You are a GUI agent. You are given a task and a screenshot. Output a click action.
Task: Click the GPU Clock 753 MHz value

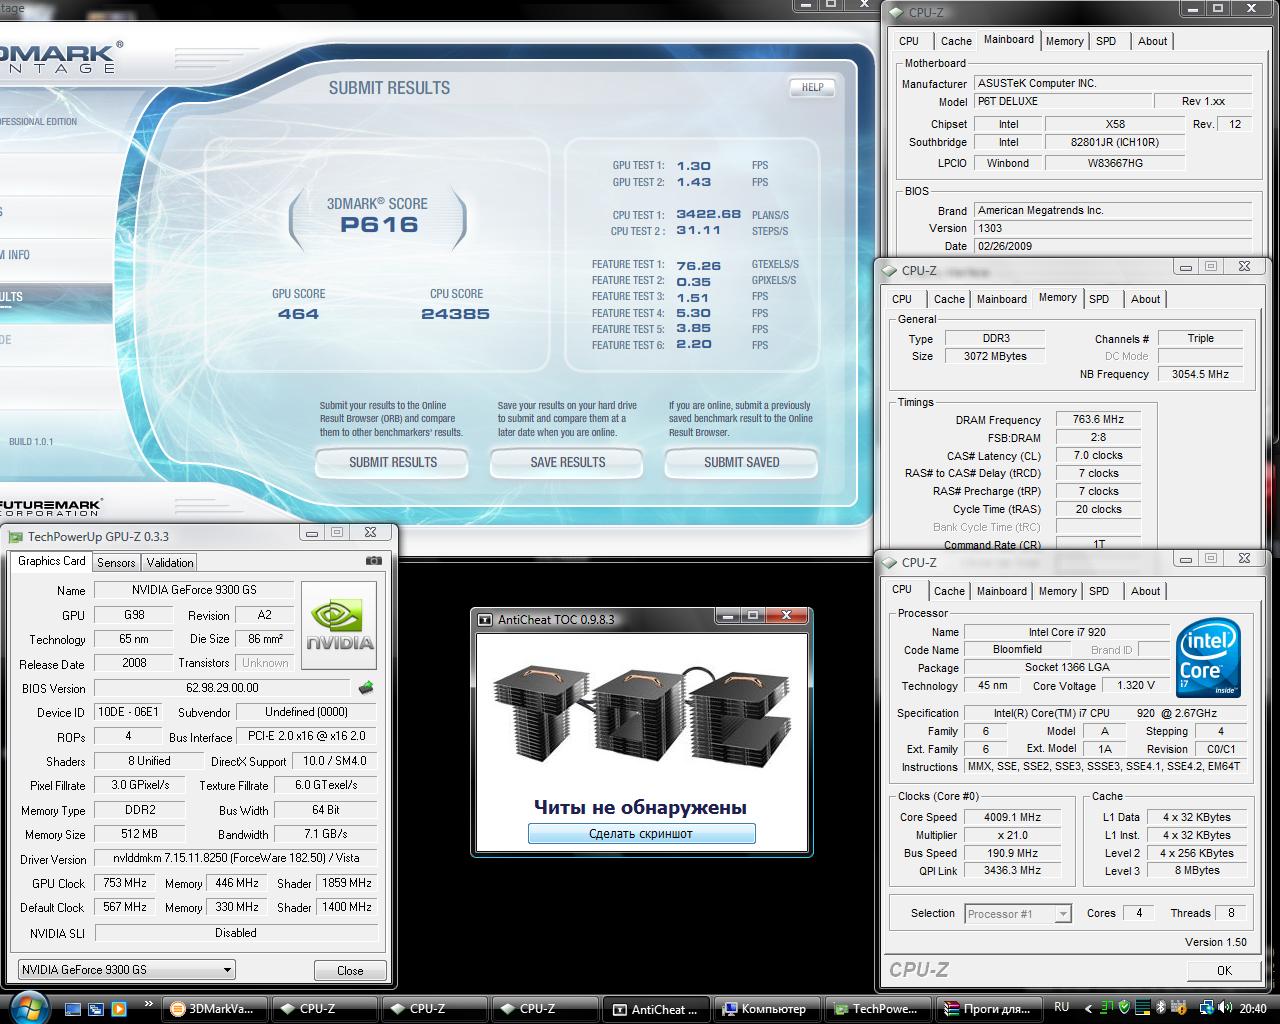click(125, 883)
